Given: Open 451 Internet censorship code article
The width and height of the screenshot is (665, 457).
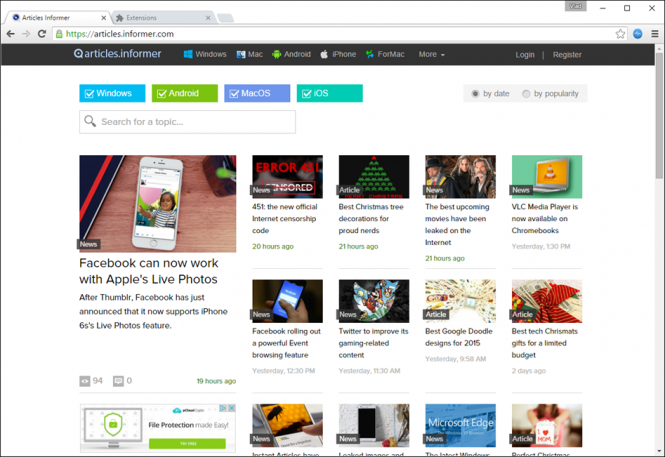Looking at the screenshot, I should click(x=285, y=219).
